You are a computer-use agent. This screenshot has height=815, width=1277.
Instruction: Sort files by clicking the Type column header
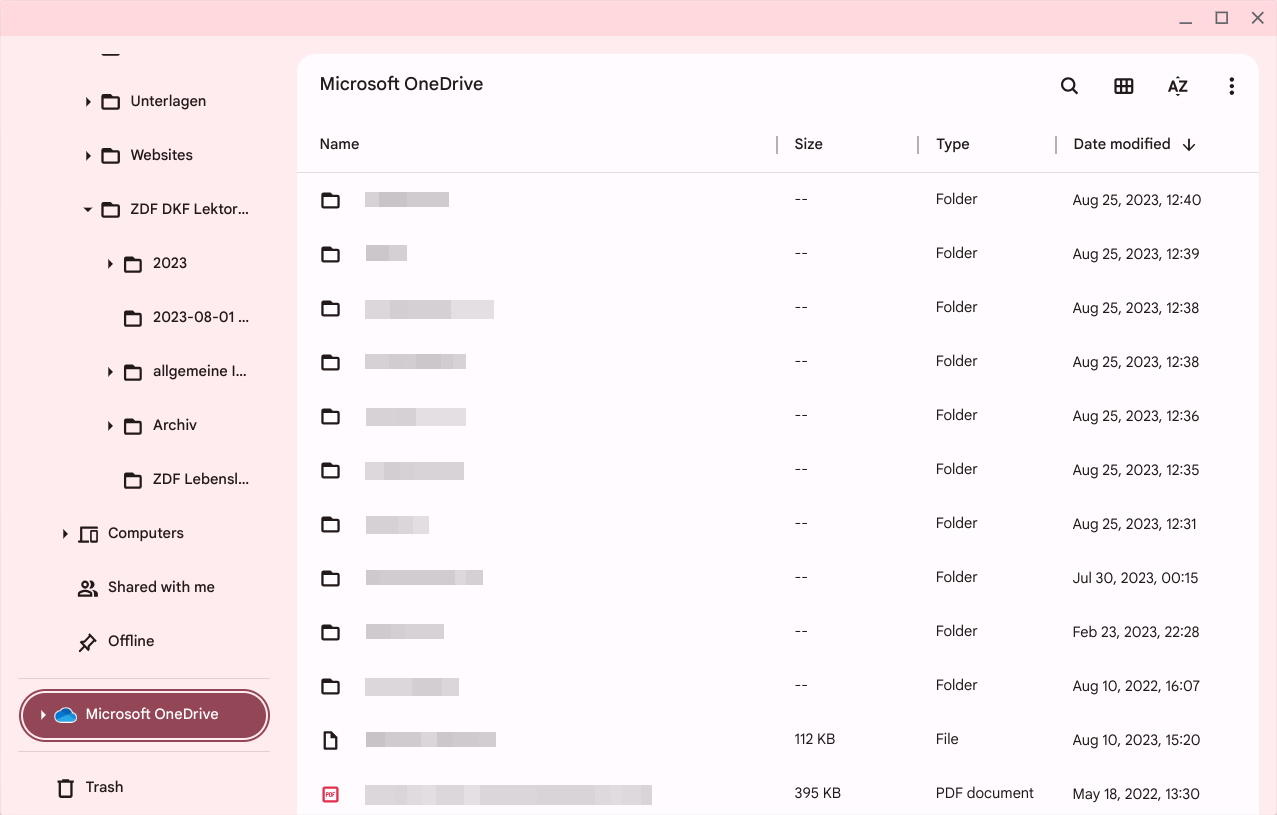click(952, 144)
